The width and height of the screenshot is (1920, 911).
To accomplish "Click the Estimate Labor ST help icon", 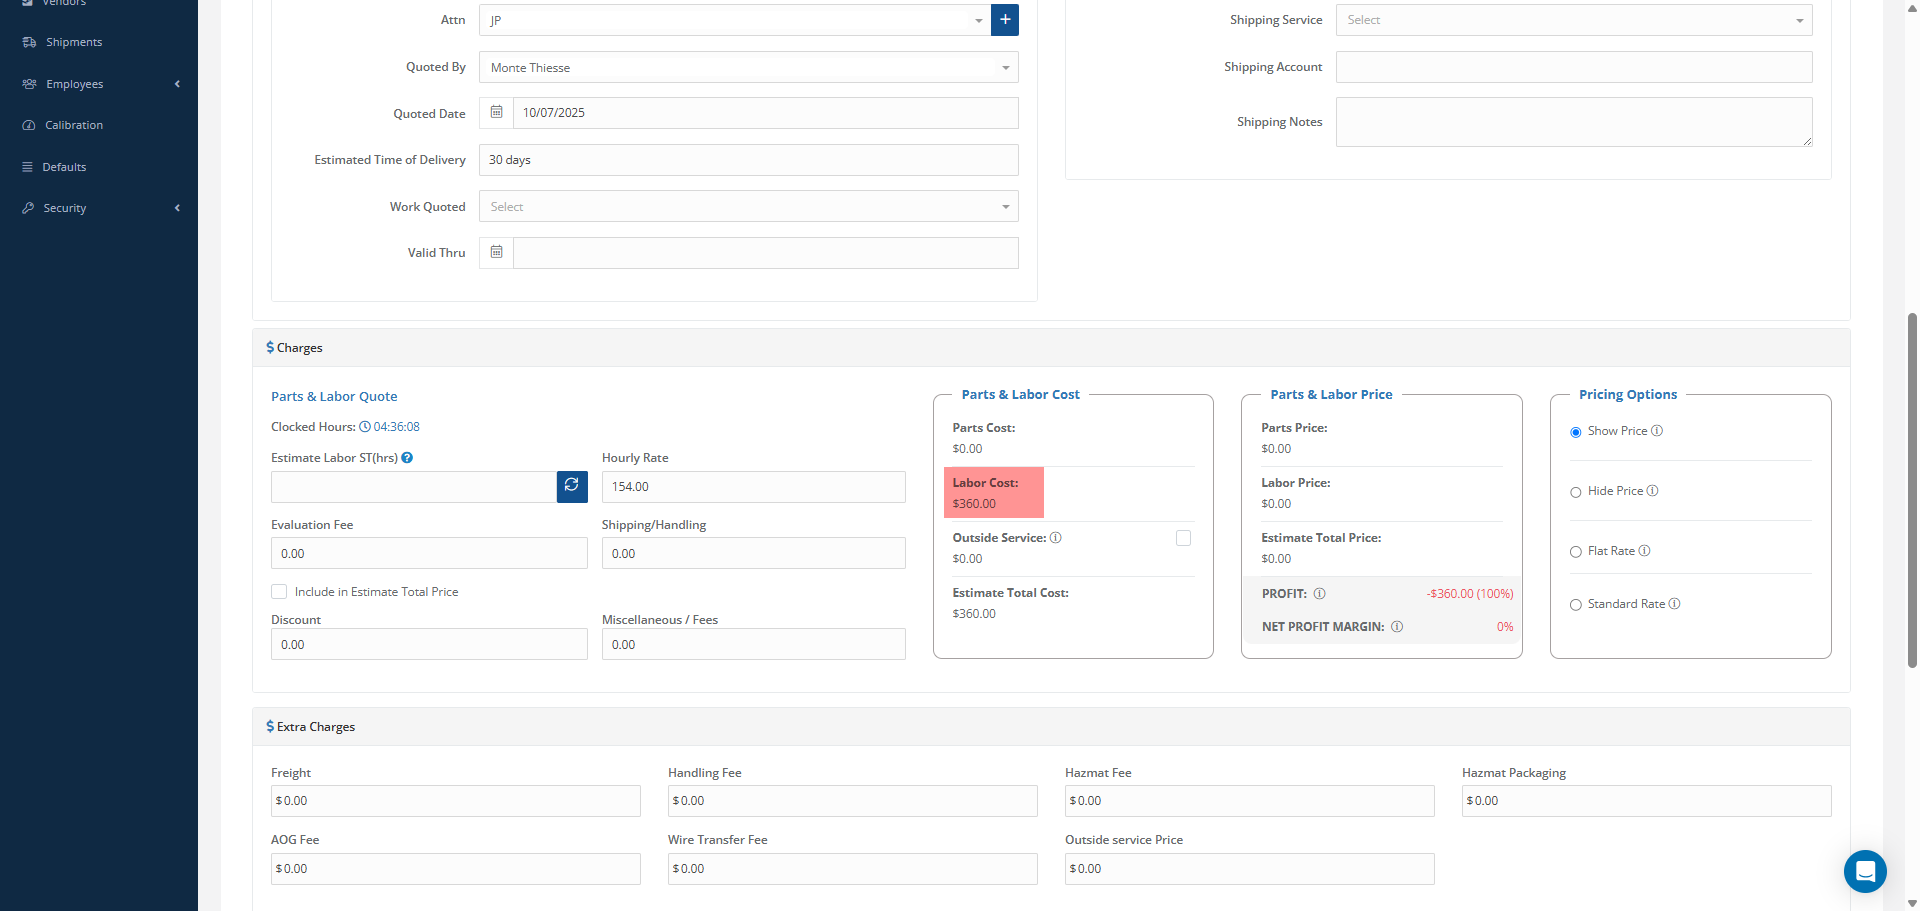I will (407, 458).
